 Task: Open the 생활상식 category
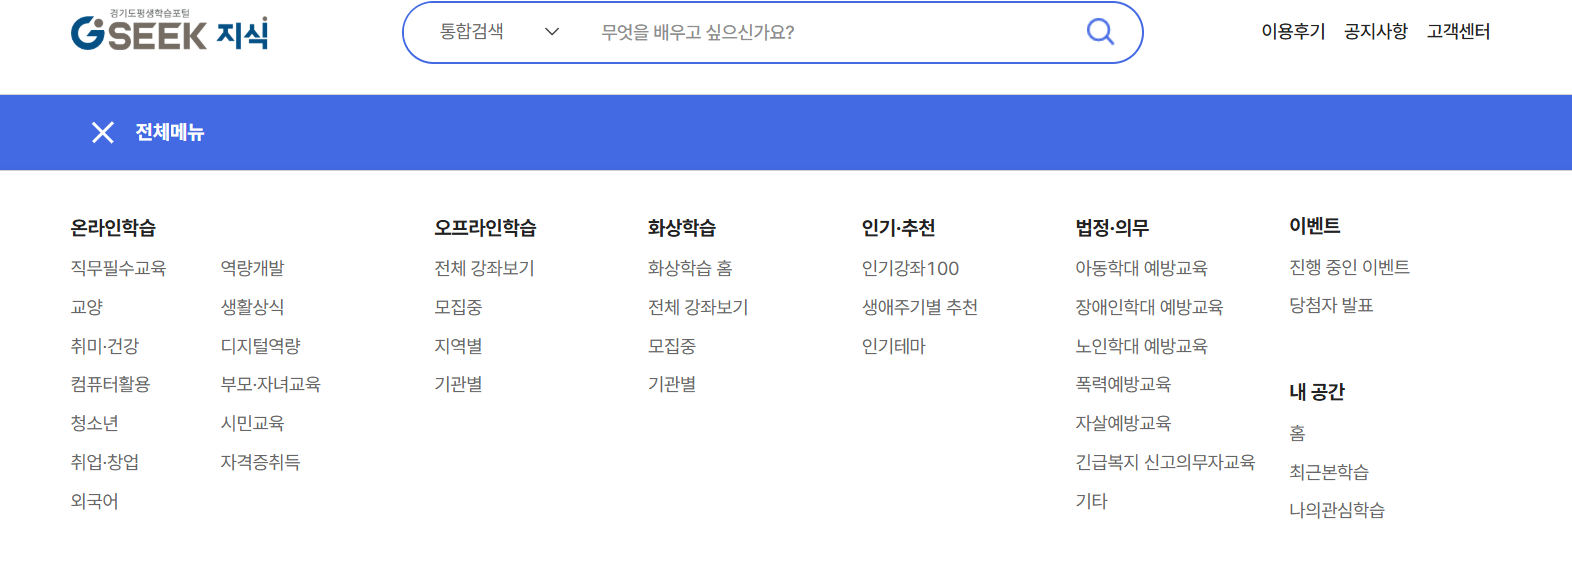253,307
